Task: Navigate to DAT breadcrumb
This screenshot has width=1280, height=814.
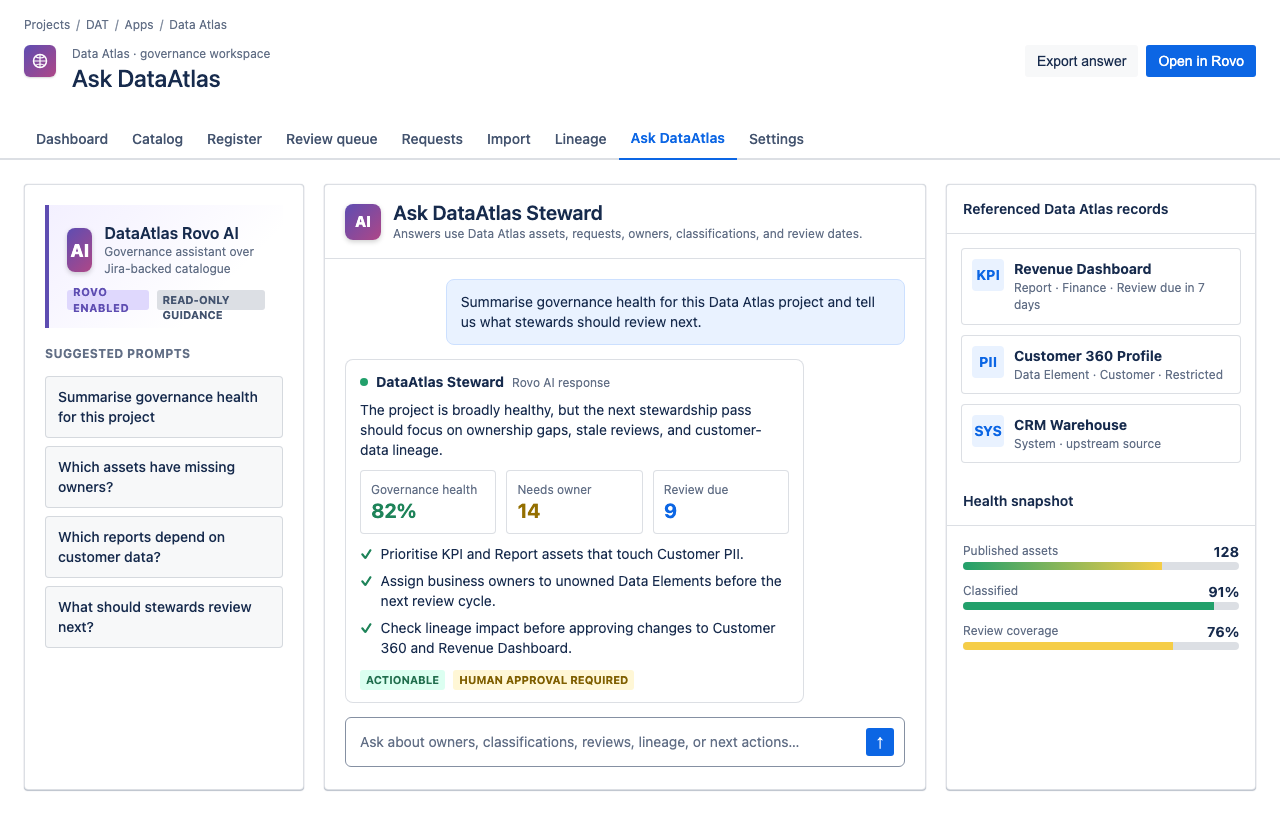Action: (x=97, y=25)
